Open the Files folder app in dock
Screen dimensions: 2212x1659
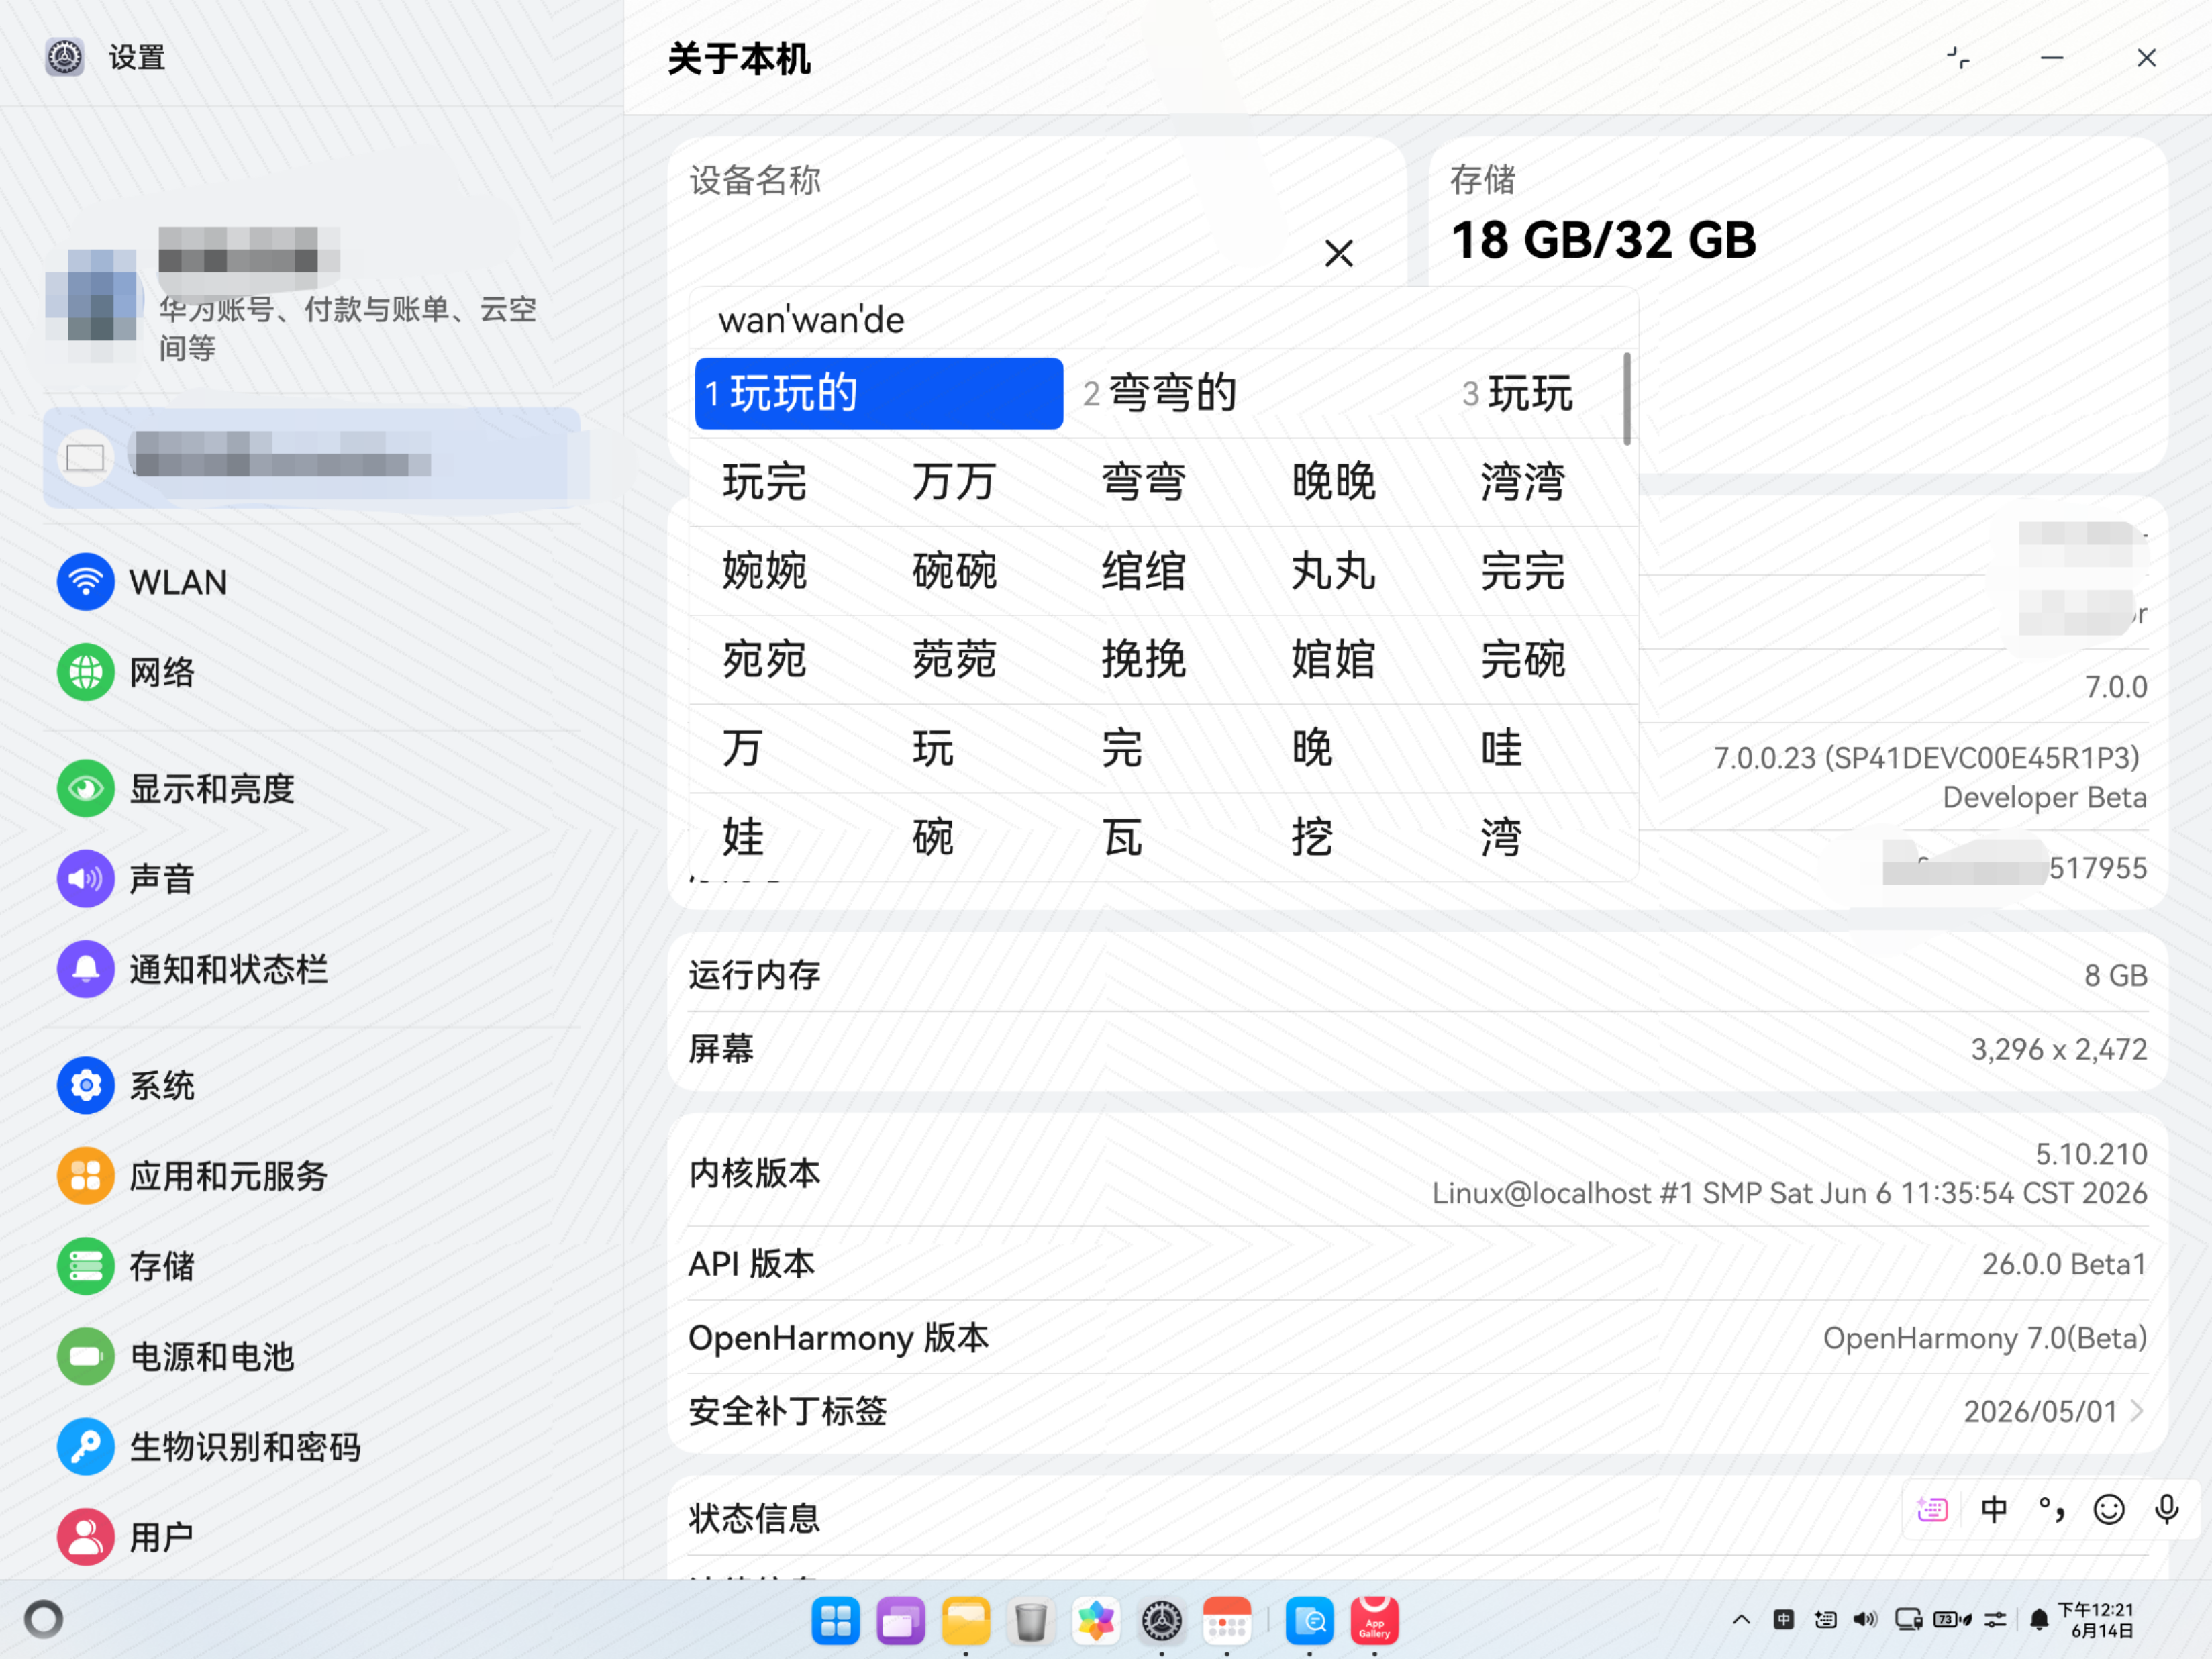click(966, 1621)
